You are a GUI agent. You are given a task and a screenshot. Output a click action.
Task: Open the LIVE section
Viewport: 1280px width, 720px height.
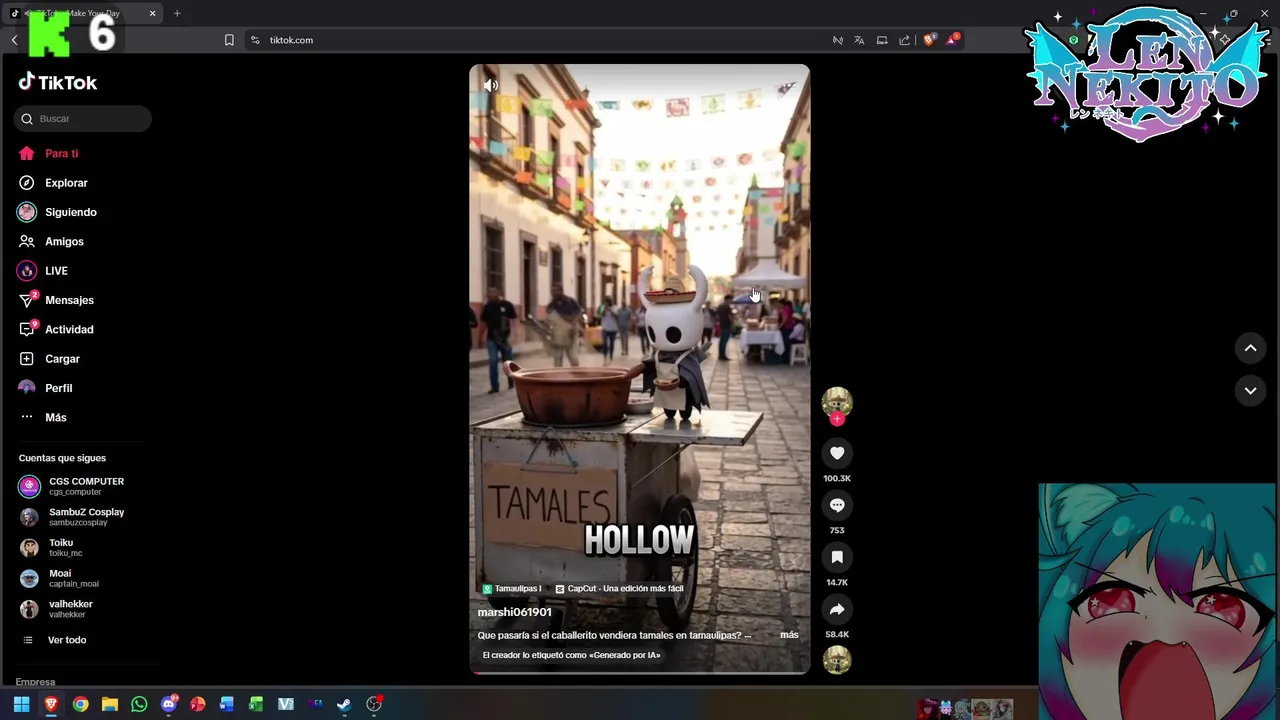[43, 271]
